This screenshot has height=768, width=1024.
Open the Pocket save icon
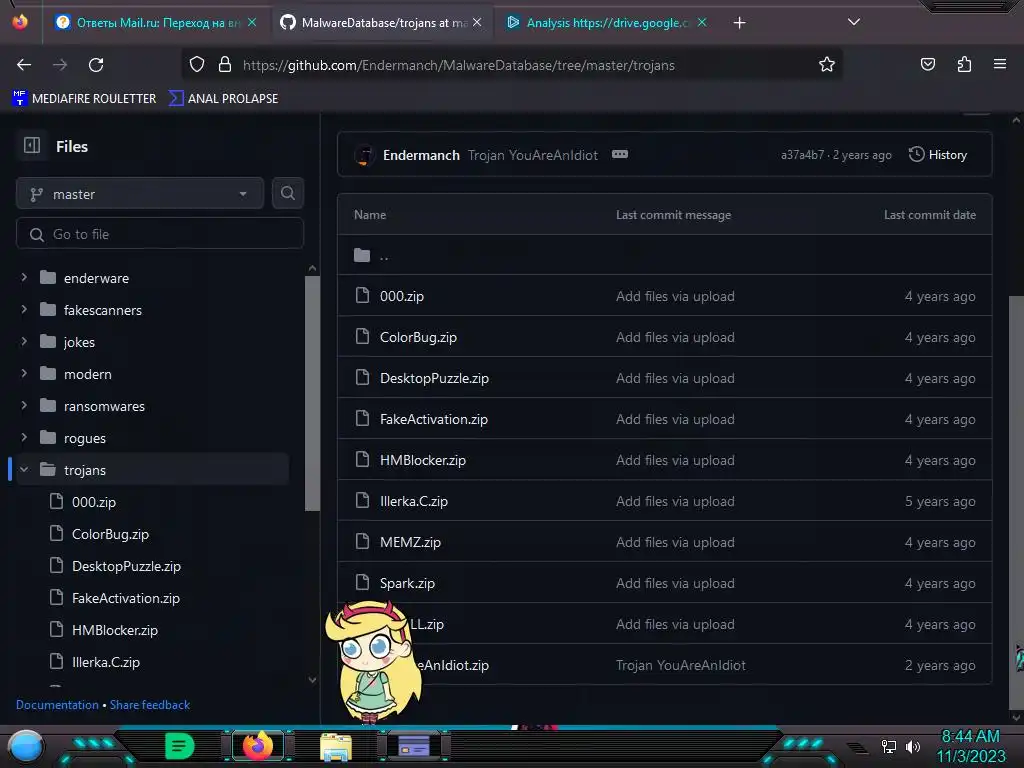click(x=928, y=64)
